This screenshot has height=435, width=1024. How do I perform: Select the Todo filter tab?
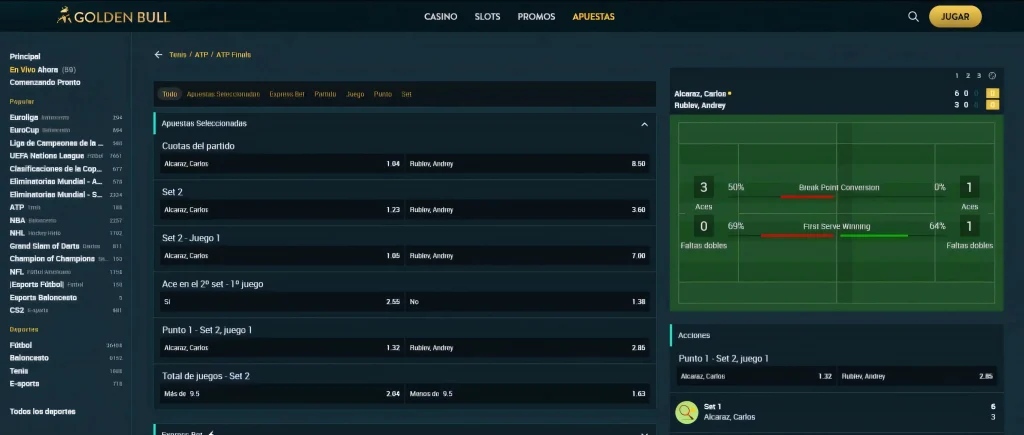pyautogui.click(x=169, y=94)
